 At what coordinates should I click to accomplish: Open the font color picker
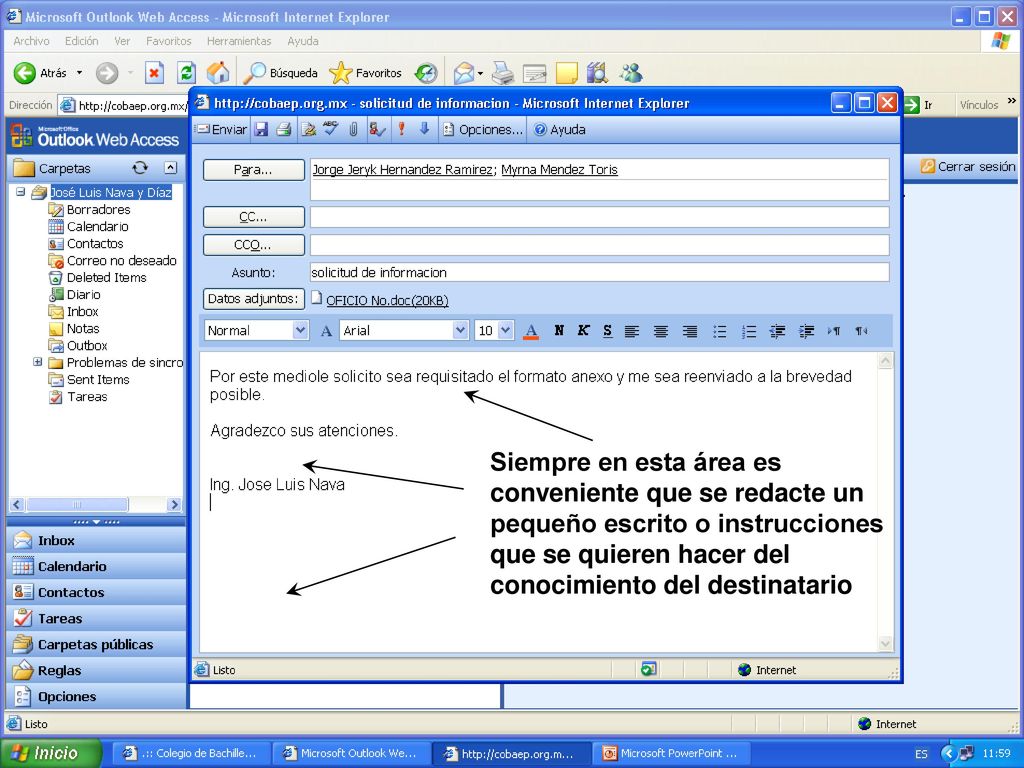pos(531,331)
